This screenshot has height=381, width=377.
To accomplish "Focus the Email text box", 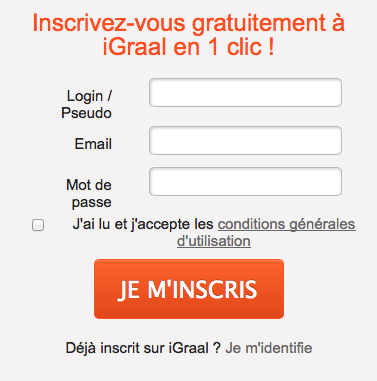I will [245, 141].
